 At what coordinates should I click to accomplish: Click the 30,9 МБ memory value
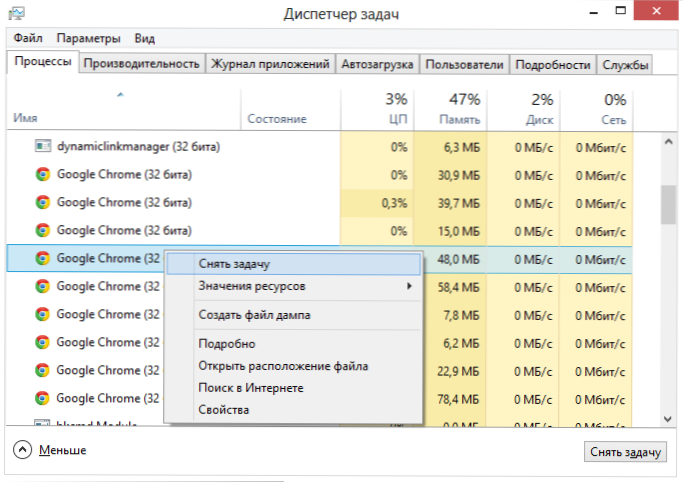[x=459, y=175]
